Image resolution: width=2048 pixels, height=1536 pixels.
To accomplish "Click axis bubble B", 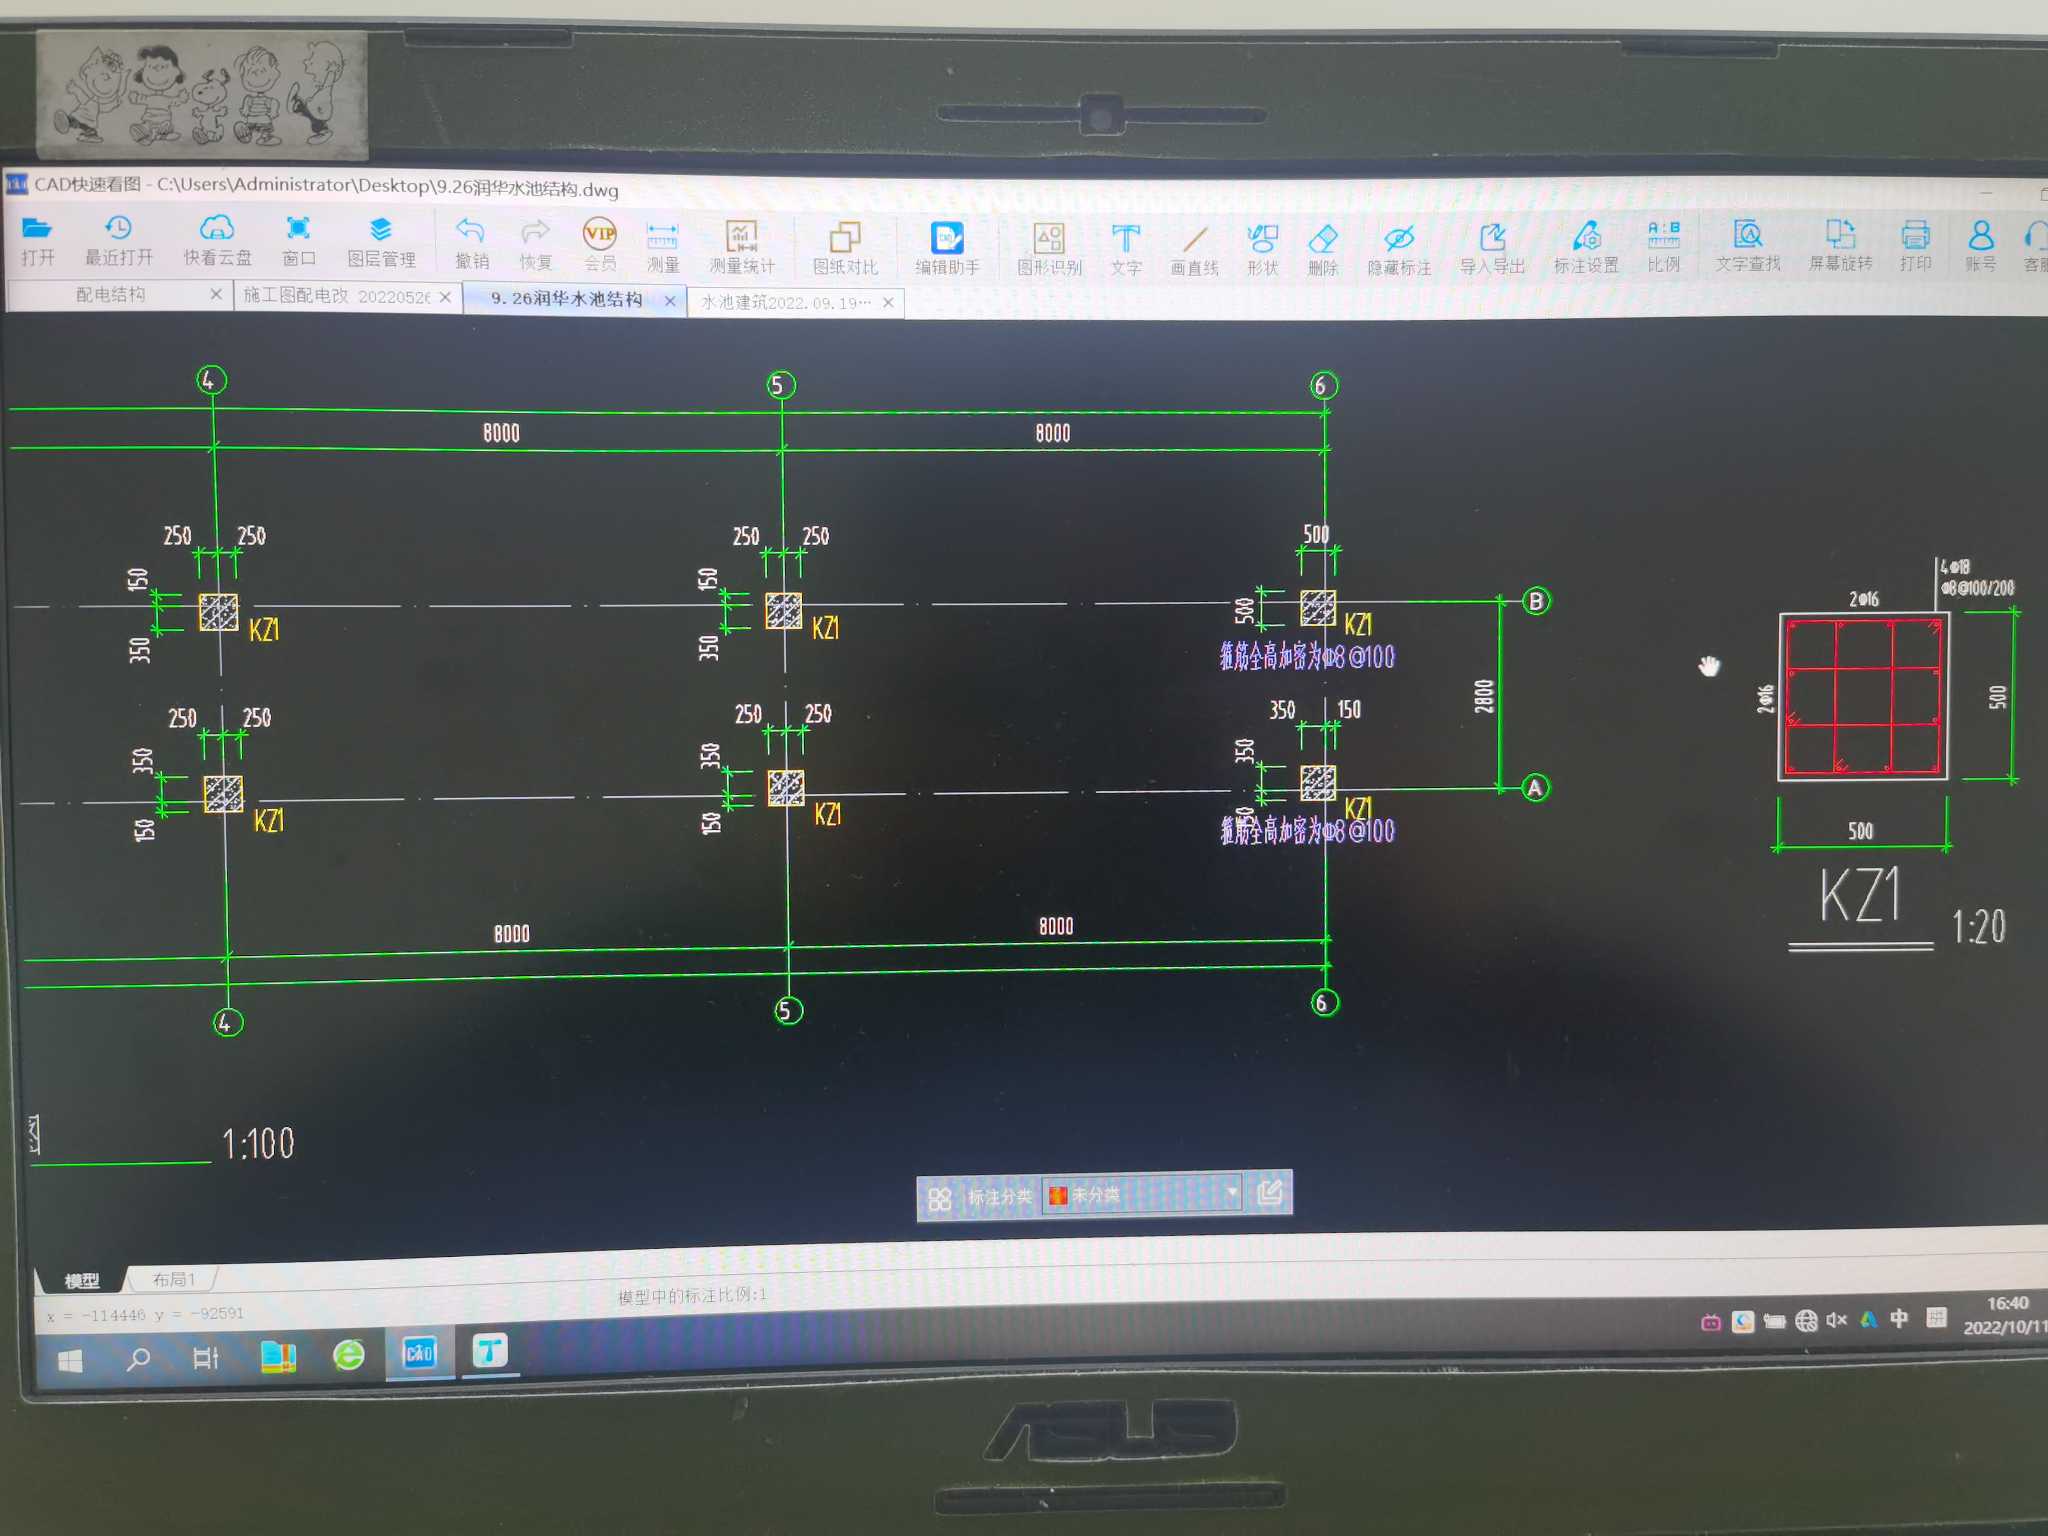I will coord(1536,601).
